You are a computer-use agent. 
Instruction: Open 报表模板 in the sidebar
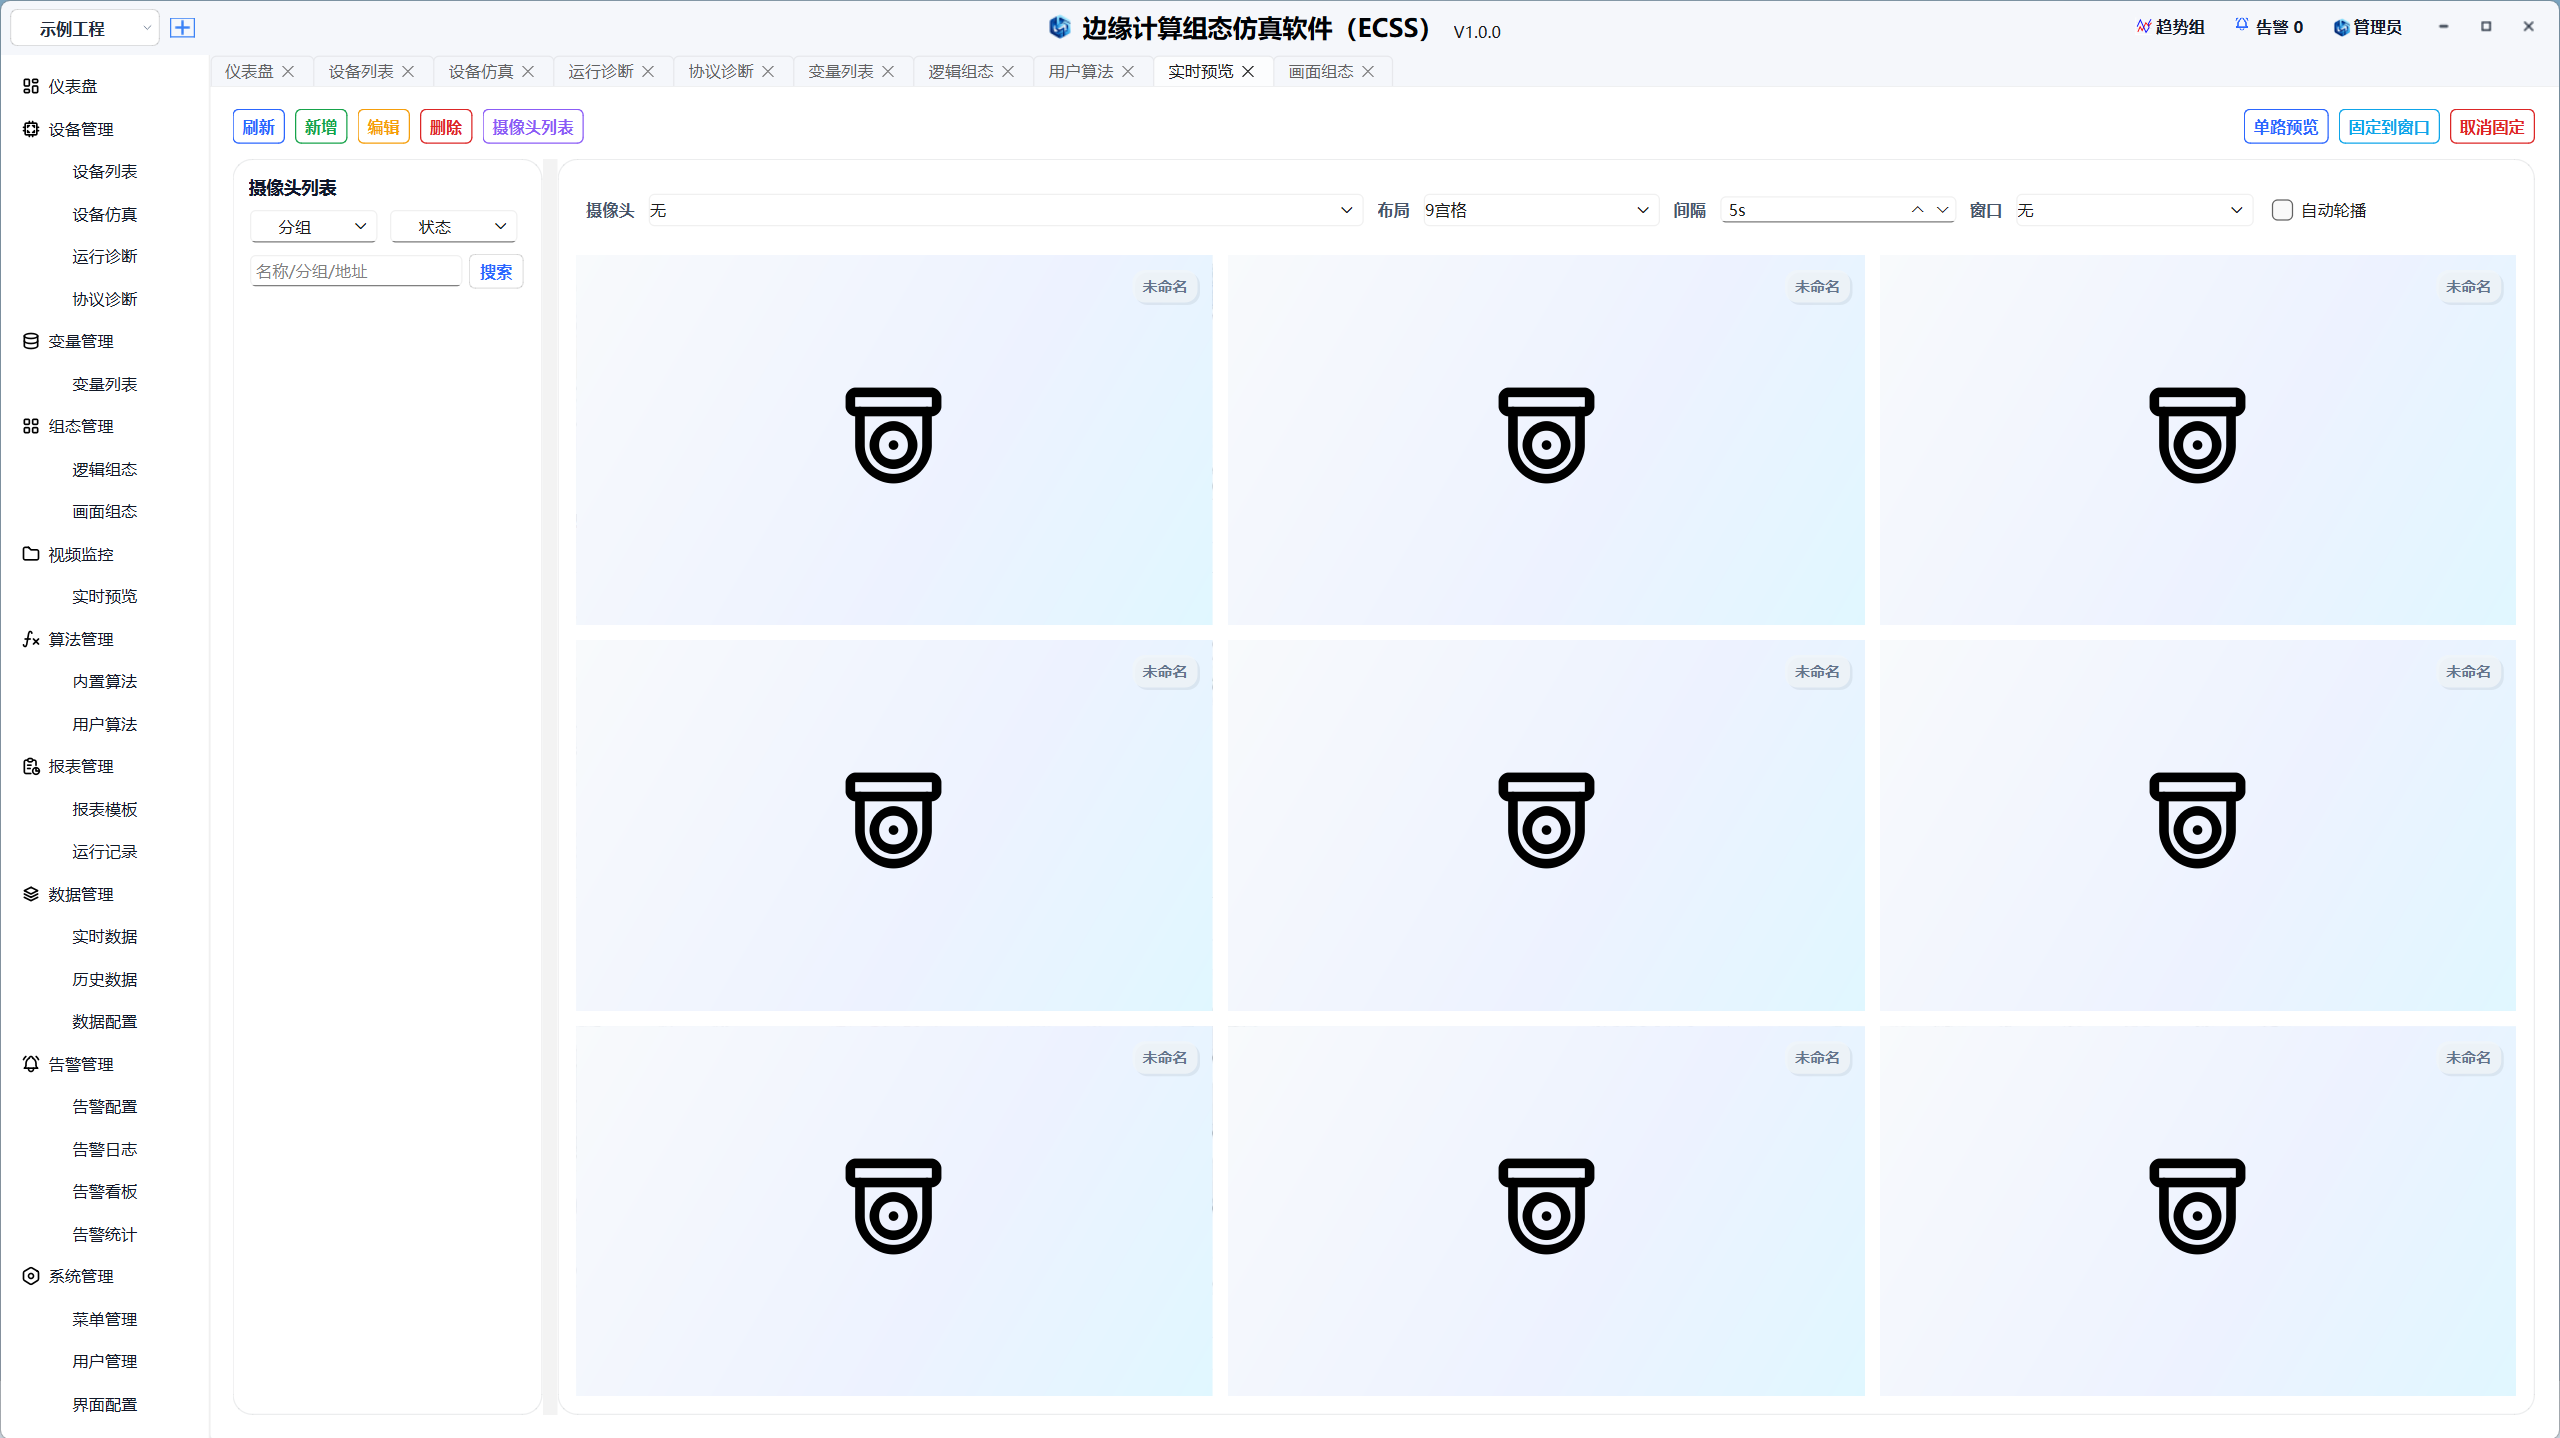[x=104, y=809]
